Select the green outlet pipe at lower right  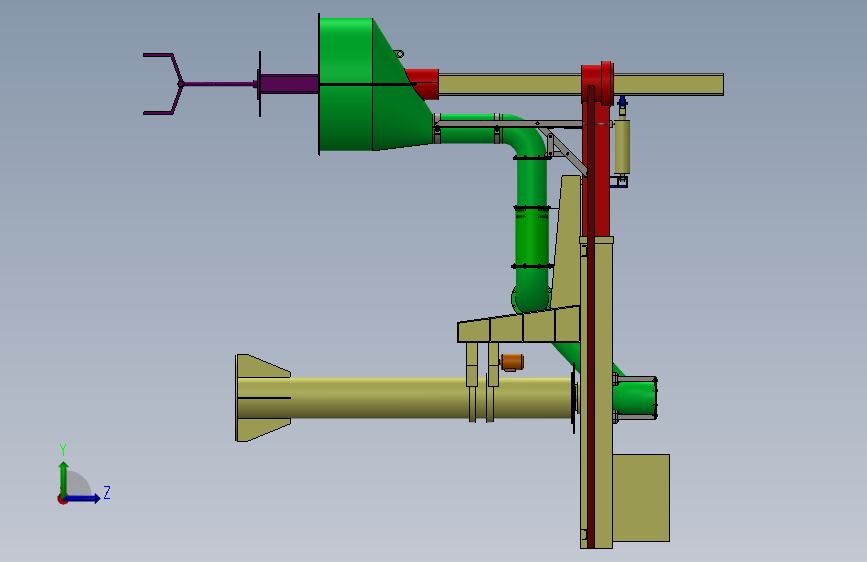[636, 398]
